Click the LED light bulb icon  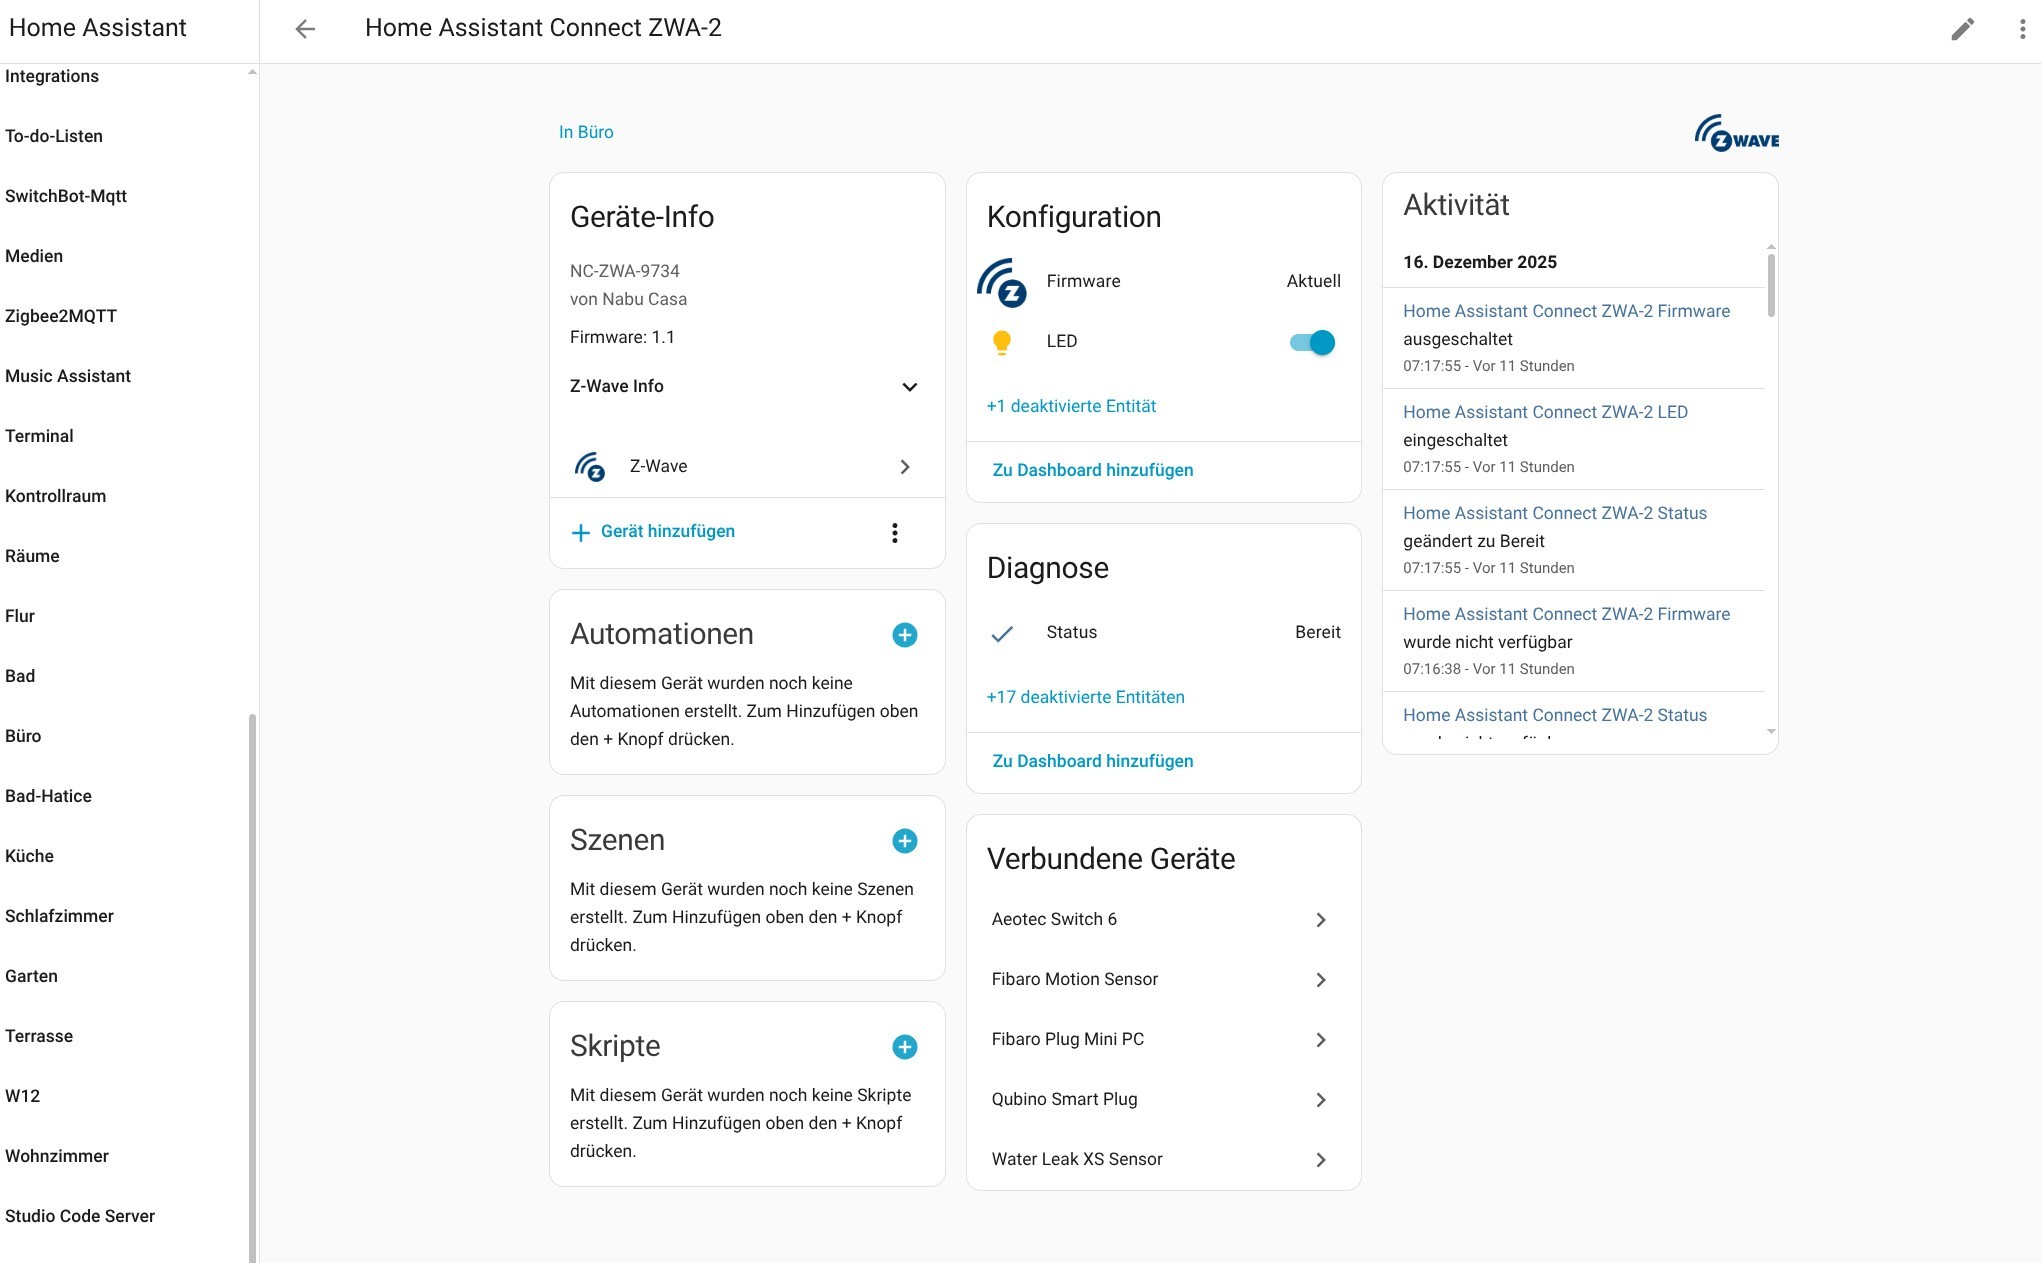[x=1001, y=342]
